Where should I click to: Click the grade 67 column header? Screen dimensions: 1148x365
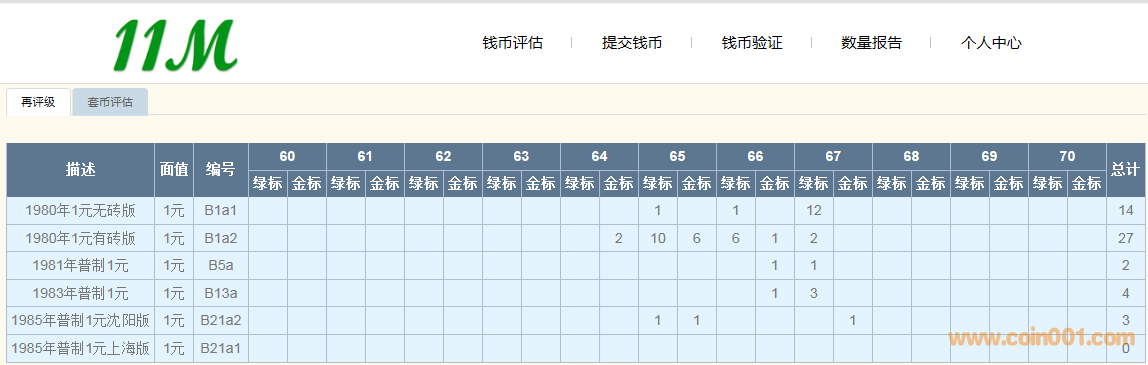(x=833, y=156)
